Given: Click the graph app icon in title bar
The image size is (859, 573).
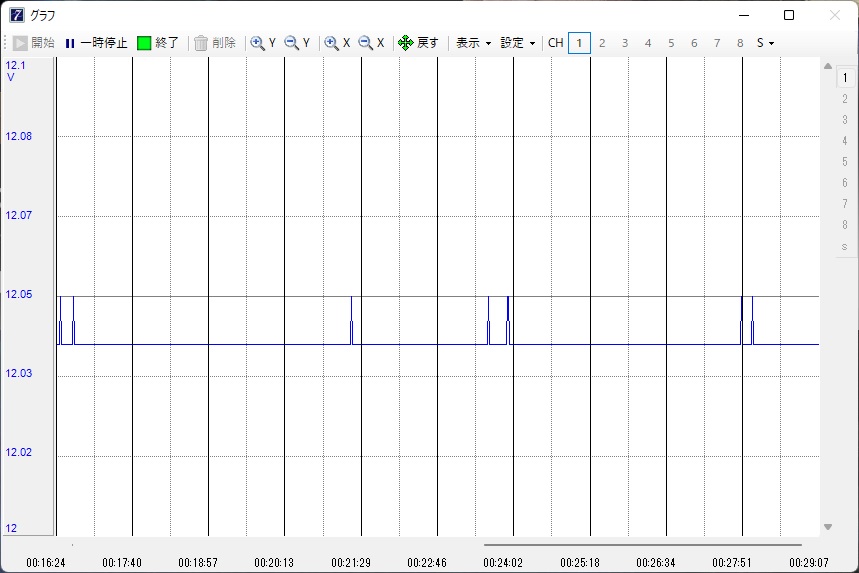Looking at the screenshot, I should tap(17, 15).
